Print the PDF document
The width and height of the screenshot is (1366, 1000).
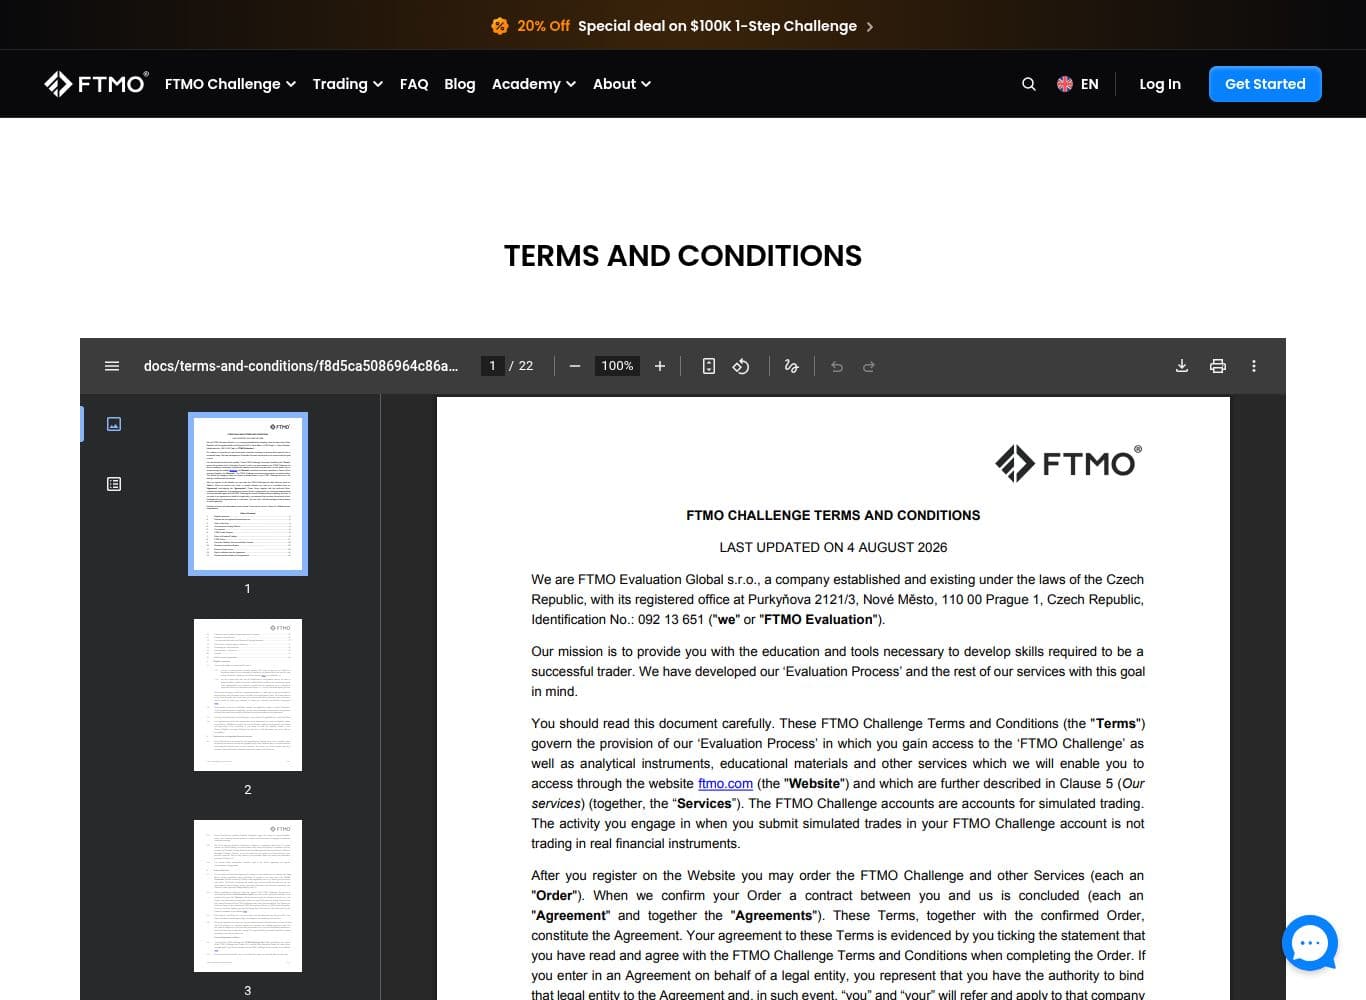tap(1218, 366)
